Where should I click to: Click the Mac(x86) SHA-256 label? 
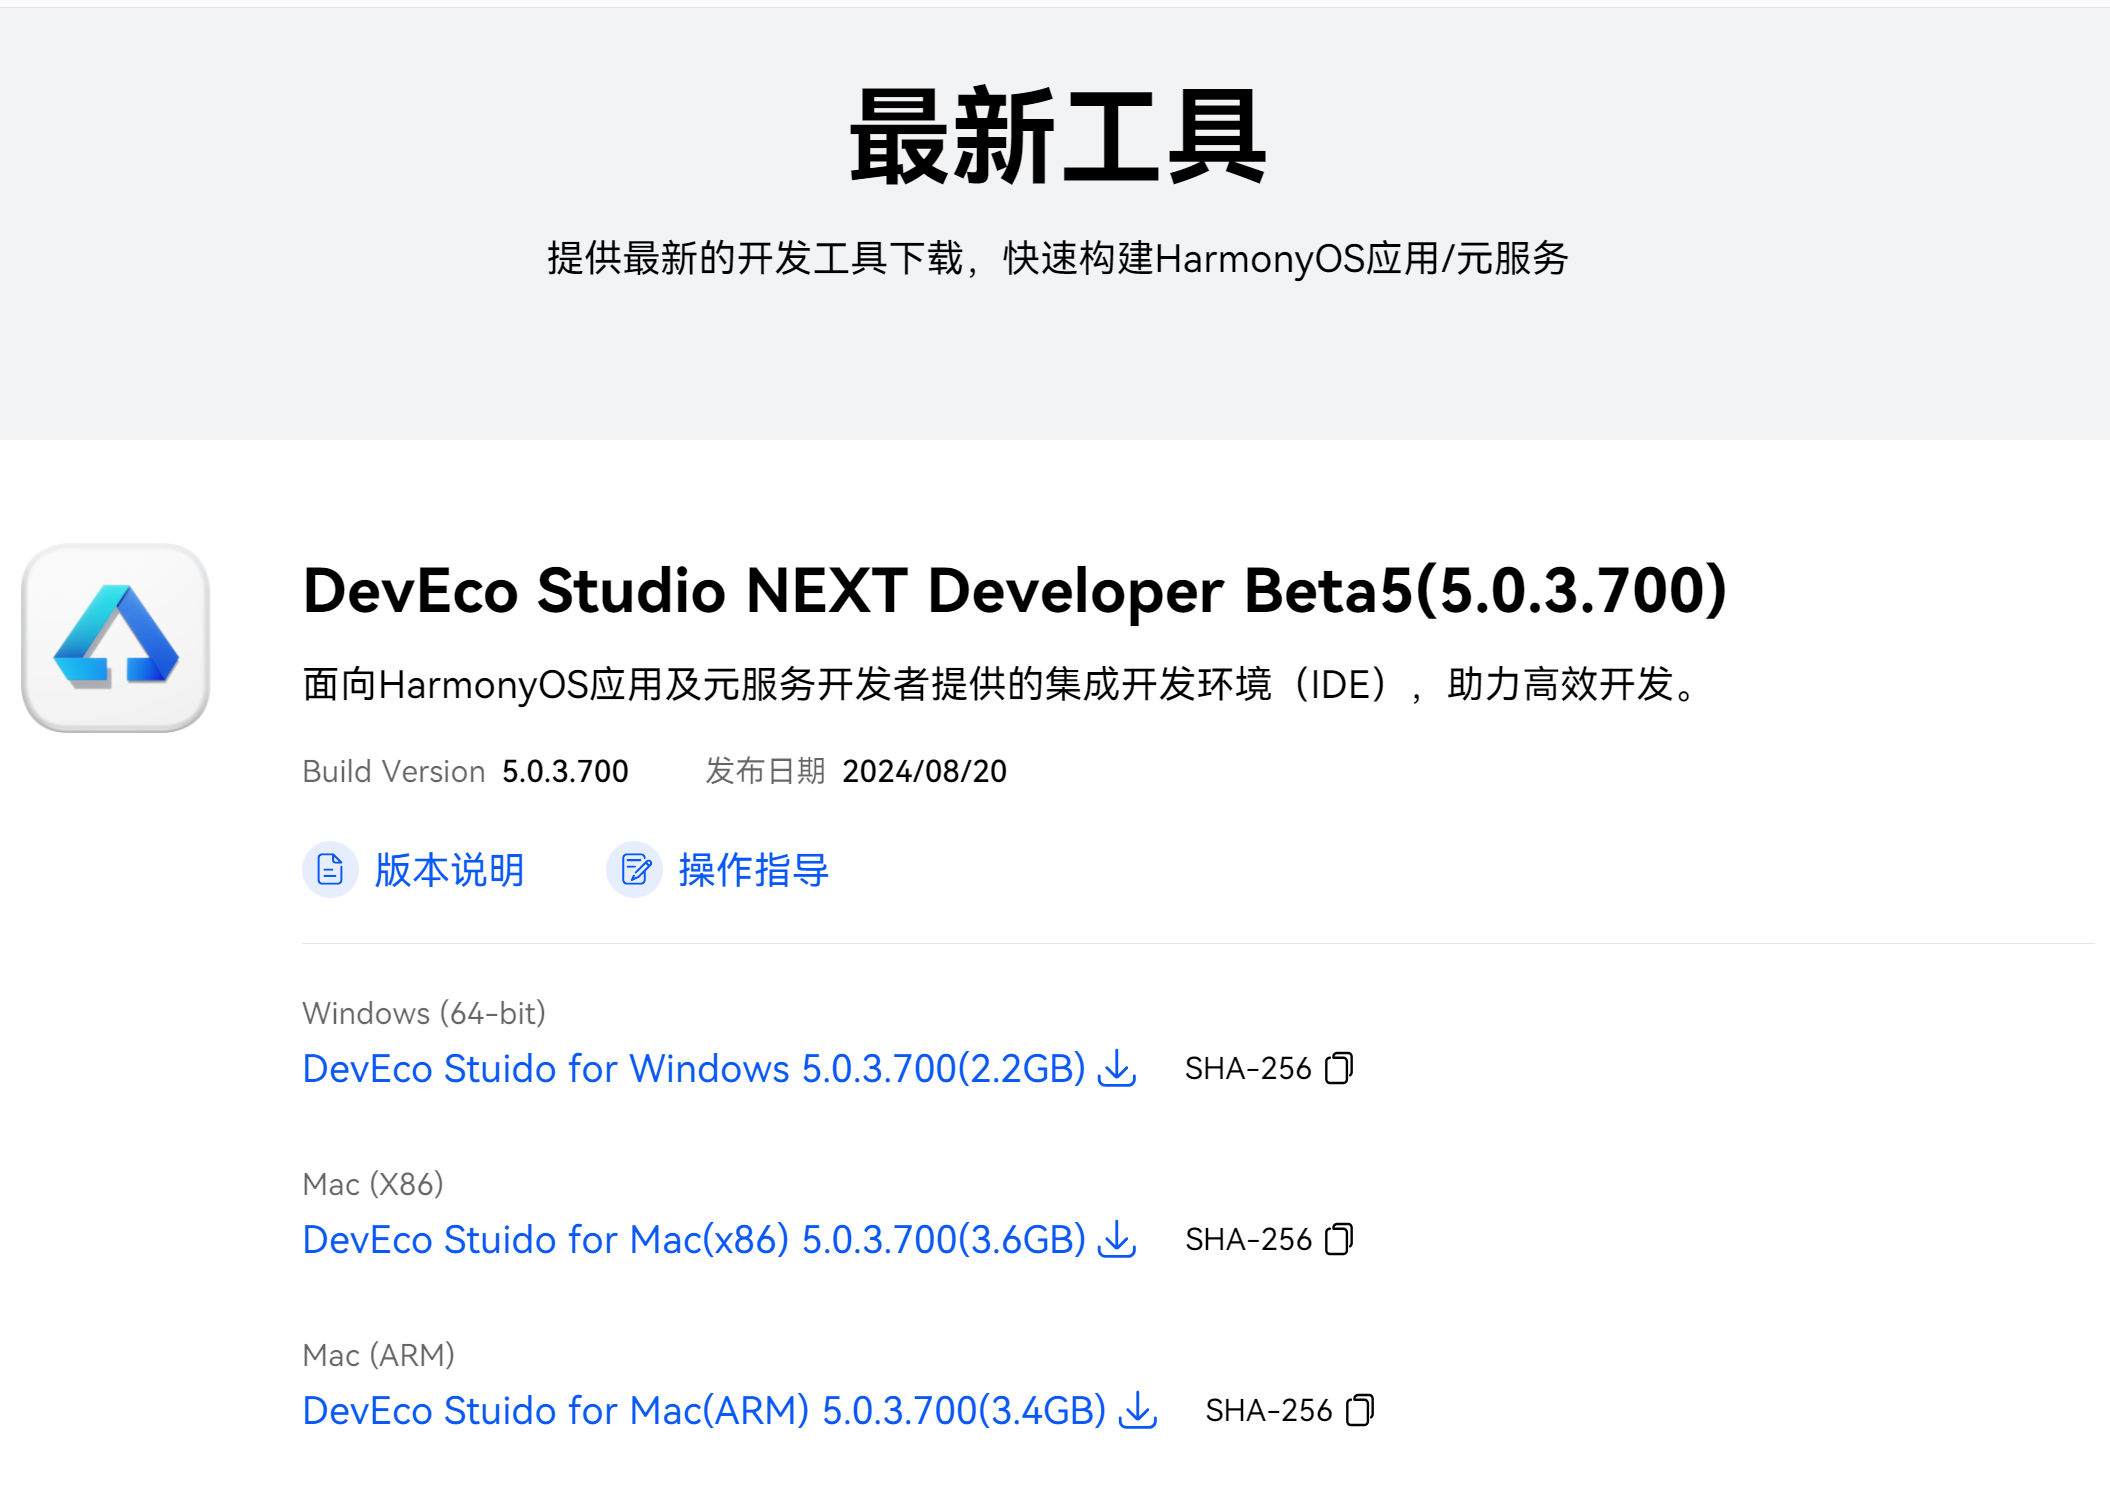coord(1247,1240)
